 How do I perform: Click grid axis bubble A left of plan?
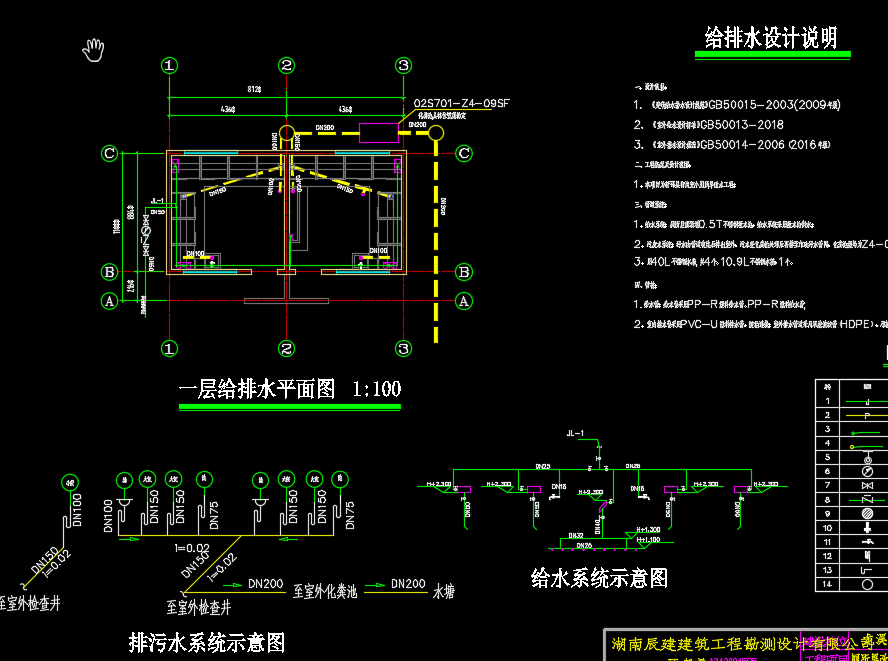109,301
